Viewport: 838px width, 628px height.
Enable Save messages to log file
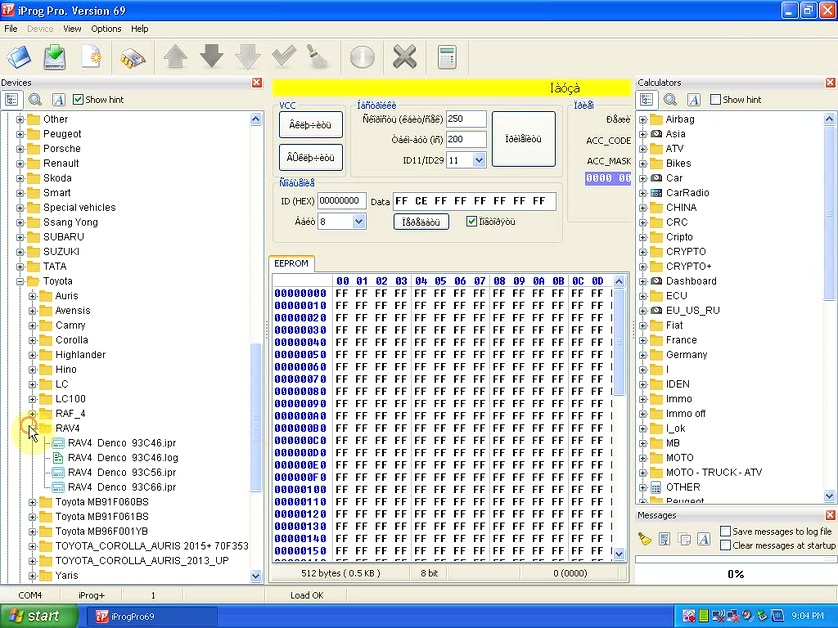tap(725, 531)
